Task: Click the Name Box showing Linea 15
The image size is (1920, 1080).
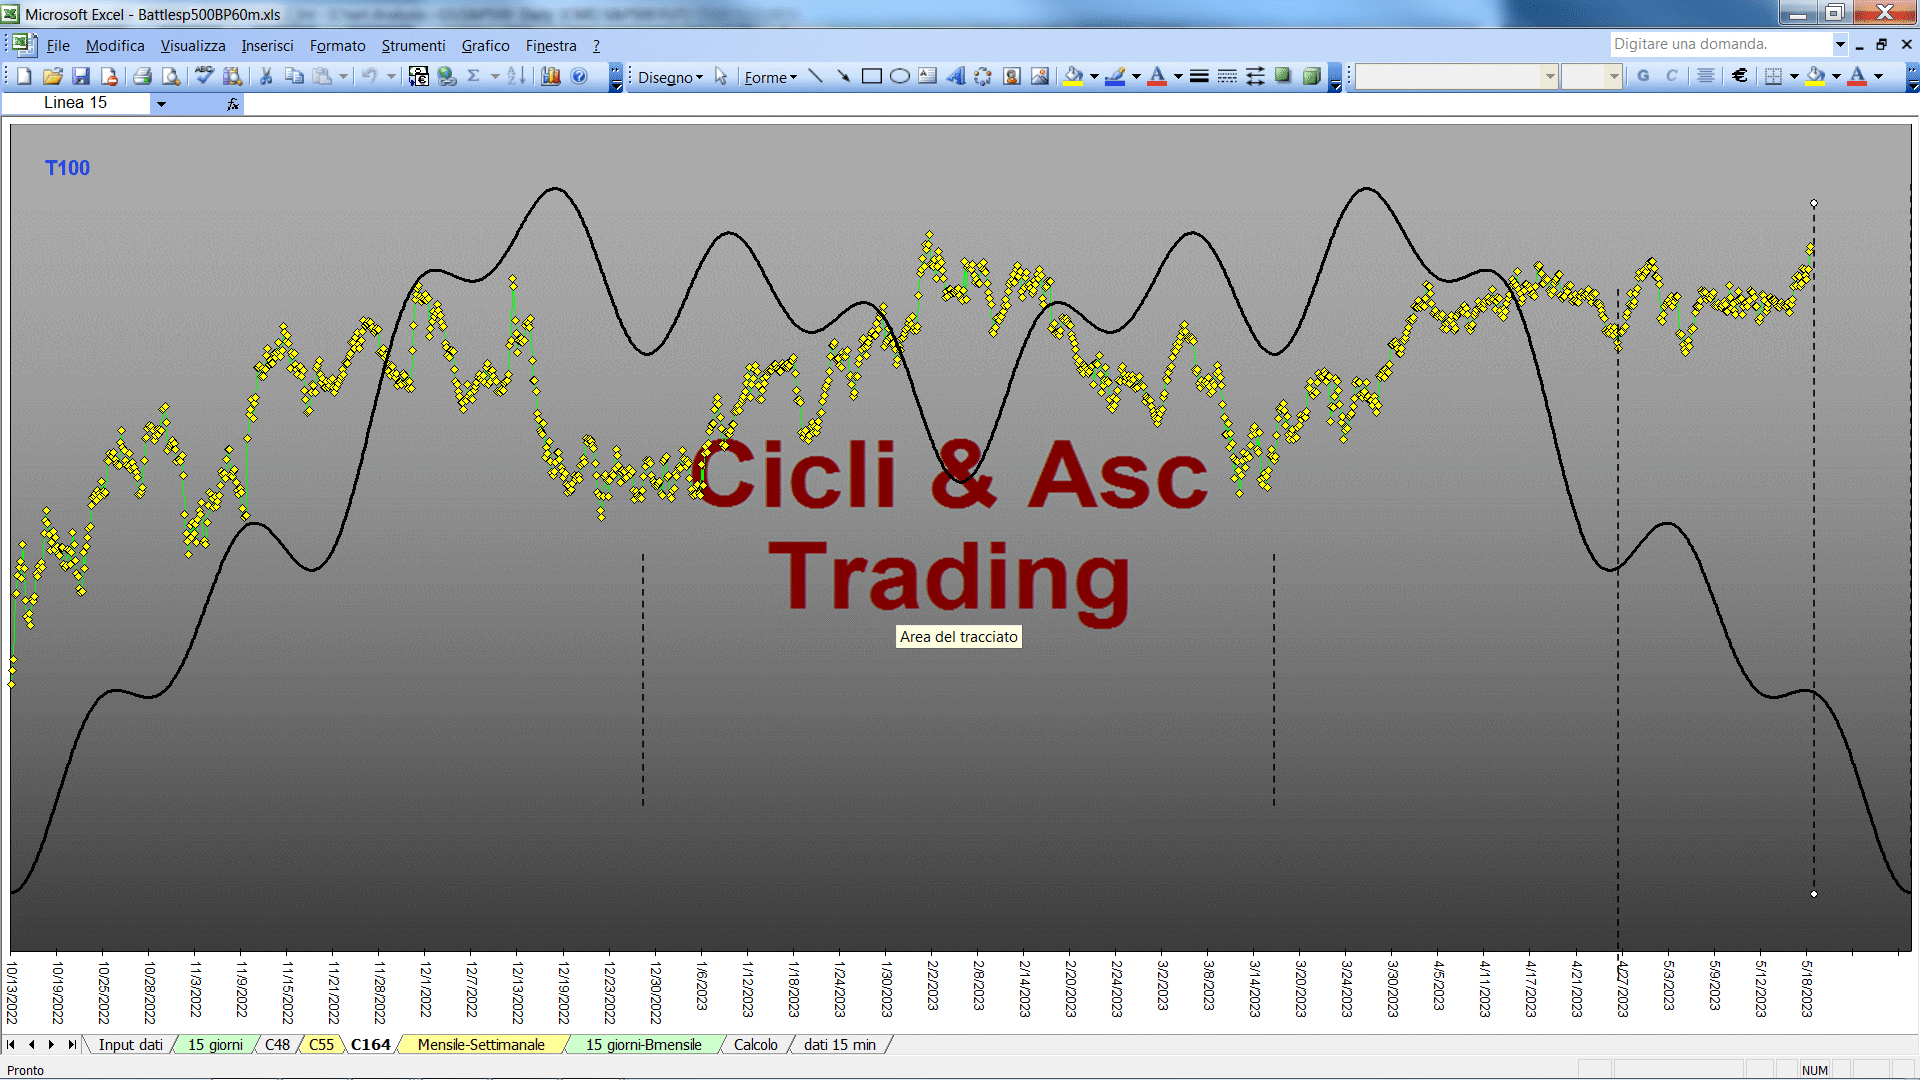Action: pyautogui.click(x=76, y=103)
